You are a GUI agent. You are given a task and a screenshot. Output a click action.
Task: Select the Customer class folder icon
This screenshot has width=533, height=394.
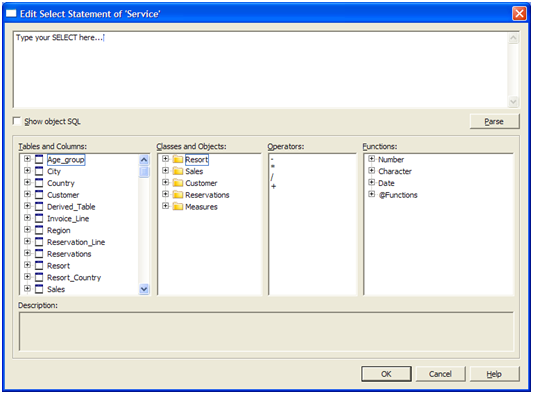point(178,183)
